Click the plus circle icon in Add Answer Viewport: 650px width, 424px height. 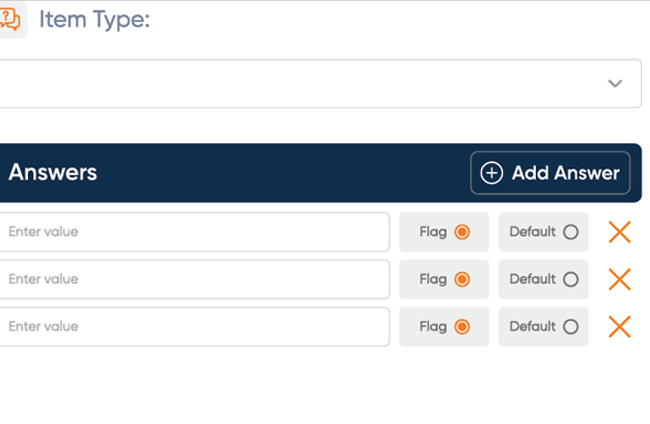[492, 173]
